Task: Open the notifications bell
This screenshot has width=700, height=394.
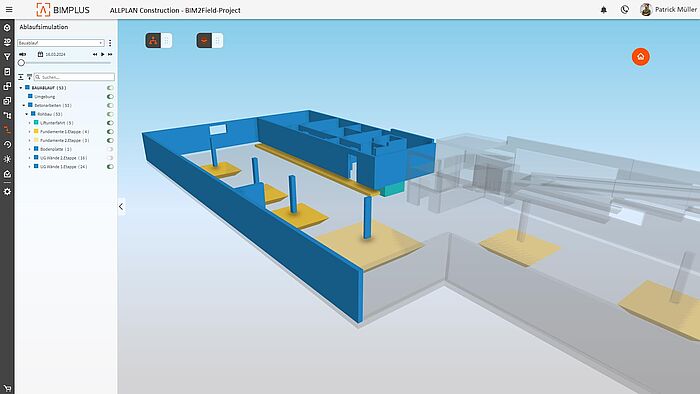Action: [604, 9]
